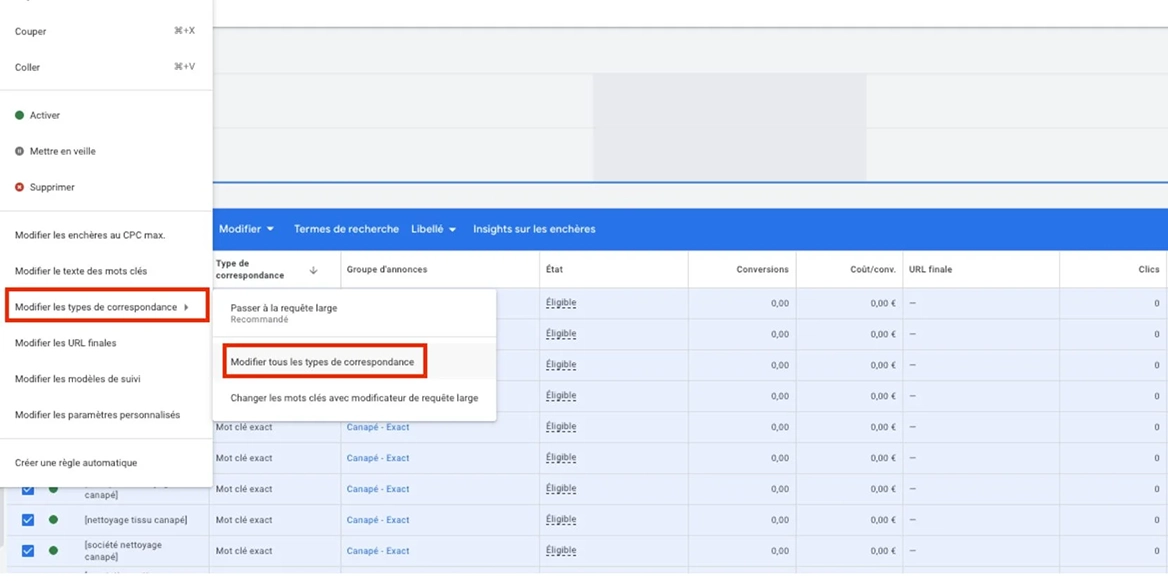1168x581 pixels.
Task: Open the Modifier dropdown in blue bar
Action: click(247, 229)
